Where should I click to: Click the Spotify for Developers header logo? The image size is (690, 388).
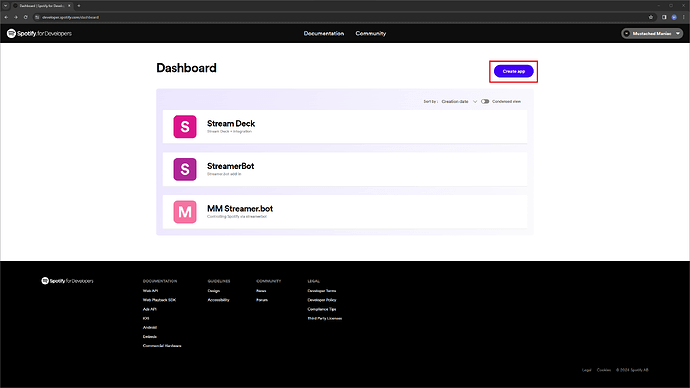[x=39, y=33]
